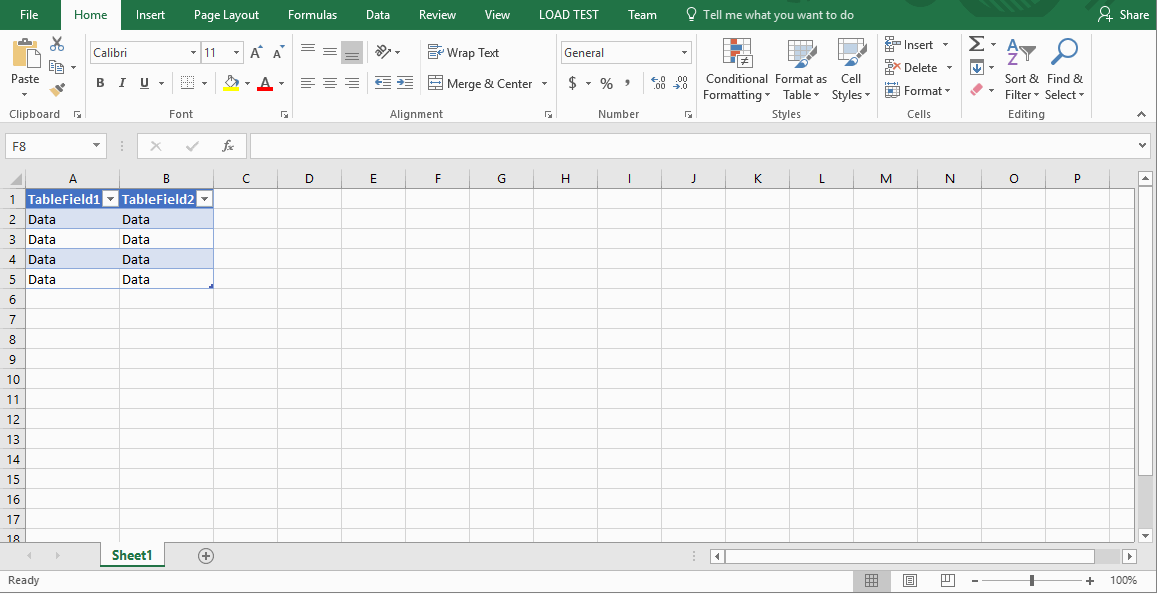The width and height of the screenshot is (1157, 594).
Task: Open the LOAD TEST ribbon tab
Action: pyautogui.click(x=568, y=14)
